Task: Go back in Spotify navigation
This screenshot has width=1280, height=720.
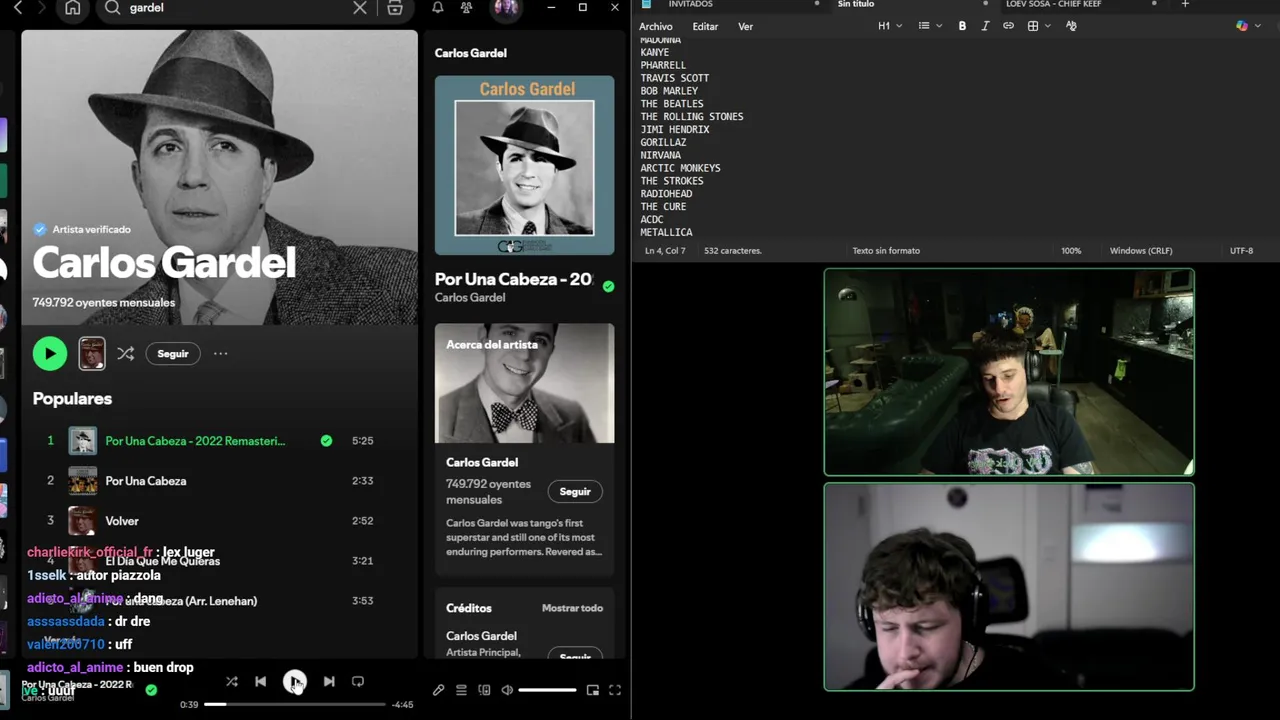Action: pos(17,7)
